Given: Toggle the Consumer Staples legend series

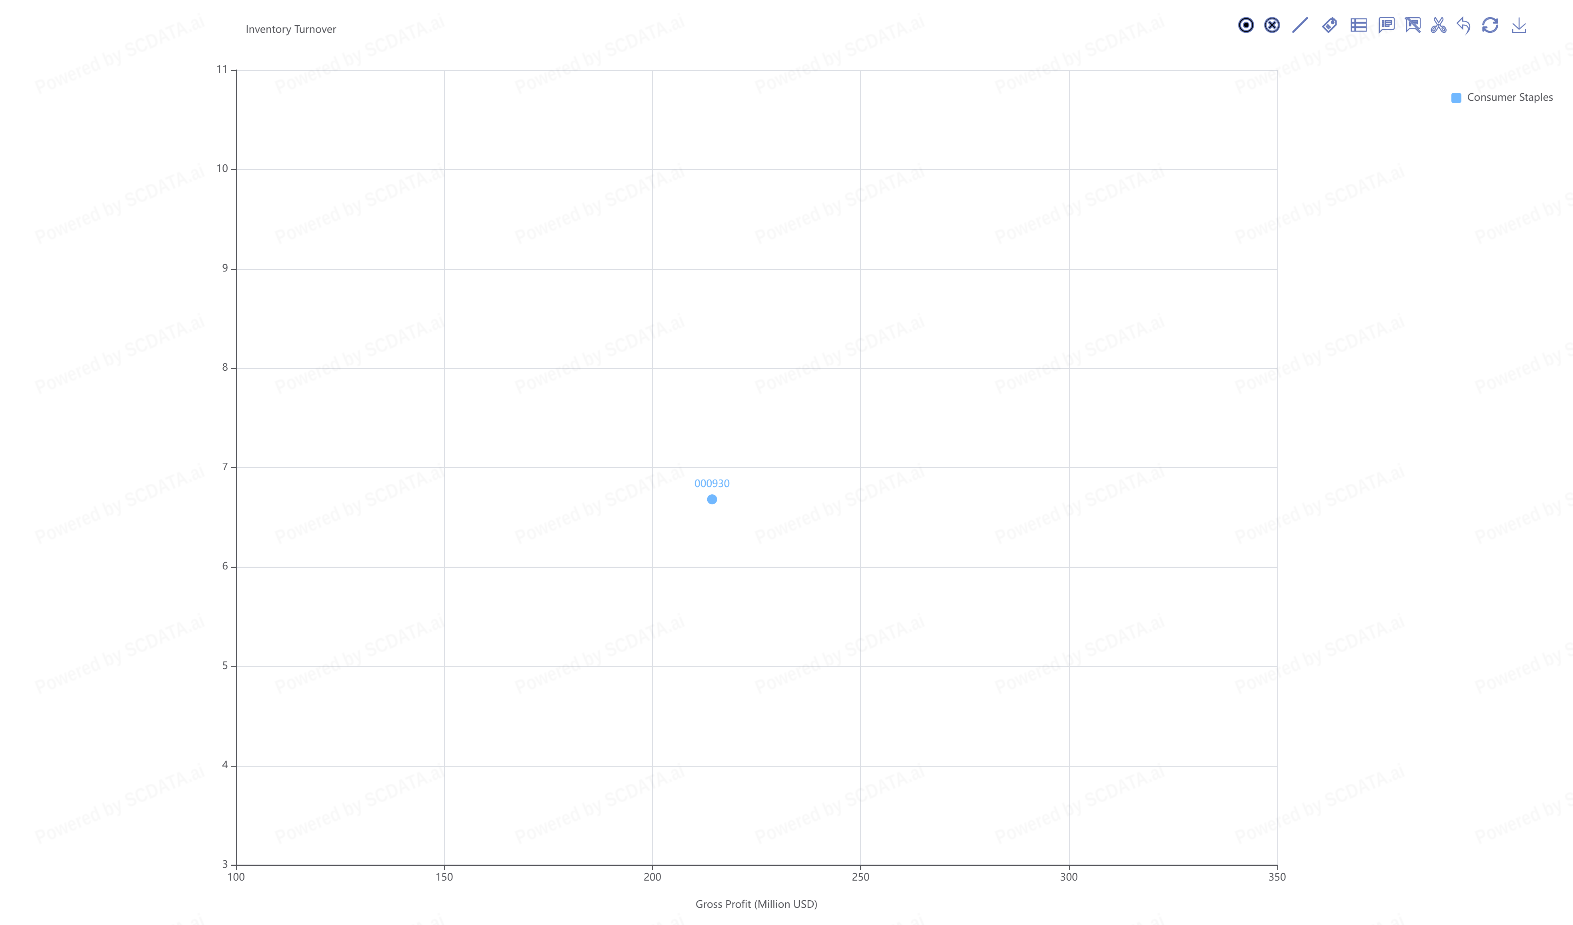Looking at the screenshot, I should pyautogui.click(x=1509, y=98).
